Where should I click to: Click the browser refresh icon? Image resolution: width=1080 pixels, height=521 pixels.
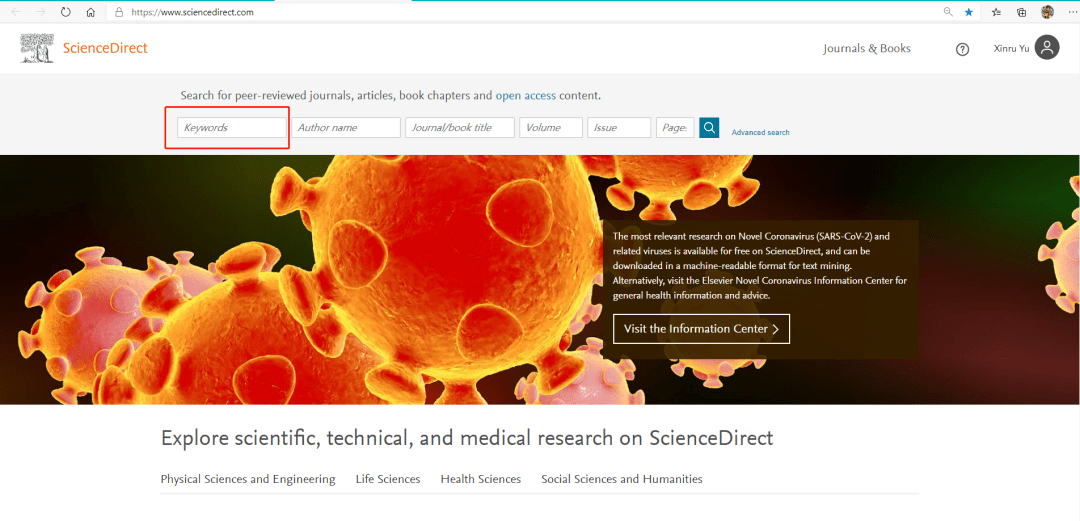[66, 12]
